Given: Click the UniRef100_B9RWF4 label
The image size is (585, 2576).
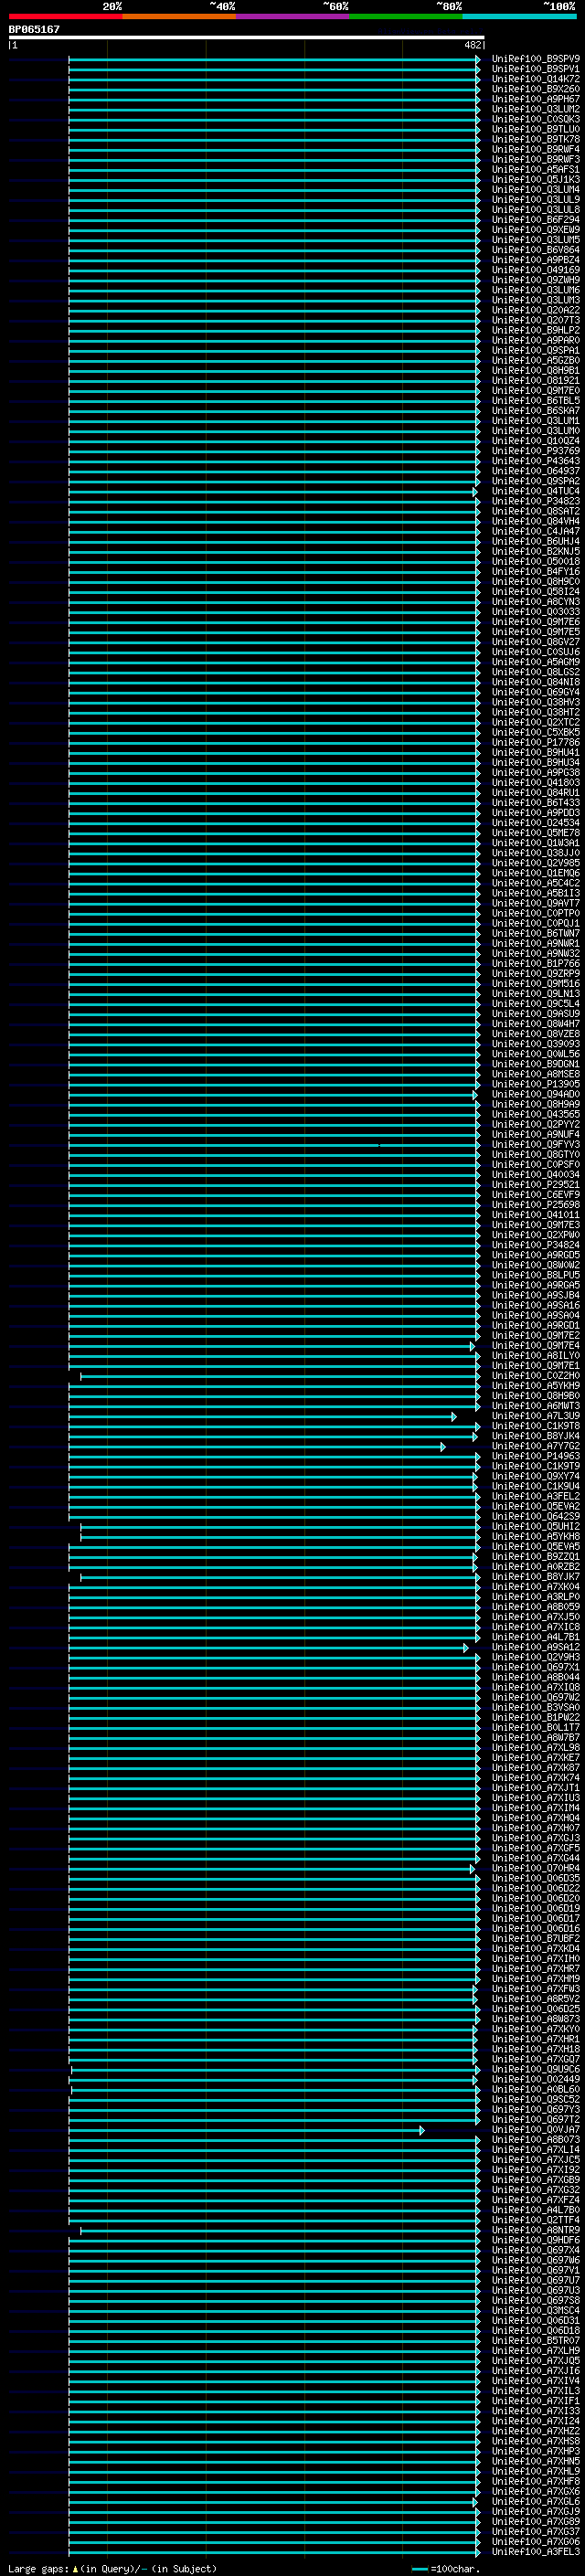Looking at the screenshot, I should point(535,149).
